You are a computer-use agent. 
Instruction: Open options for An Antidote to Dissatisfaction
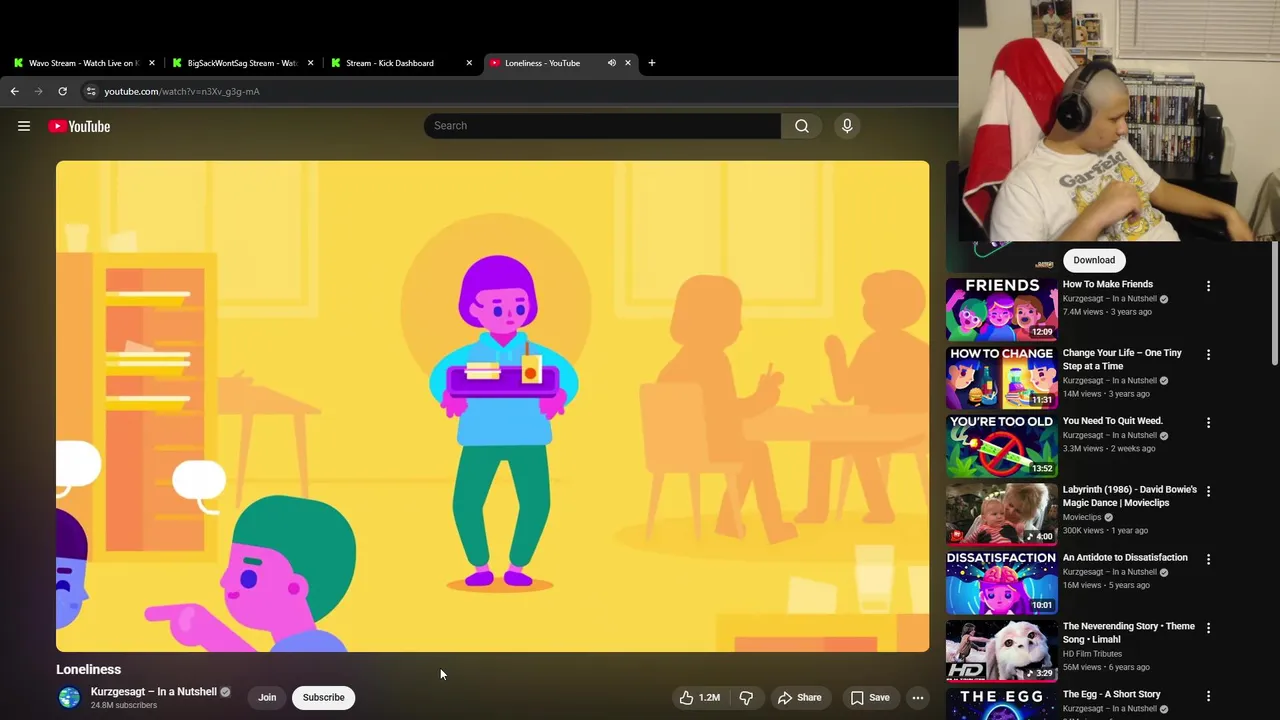(x=1208, y=559)
